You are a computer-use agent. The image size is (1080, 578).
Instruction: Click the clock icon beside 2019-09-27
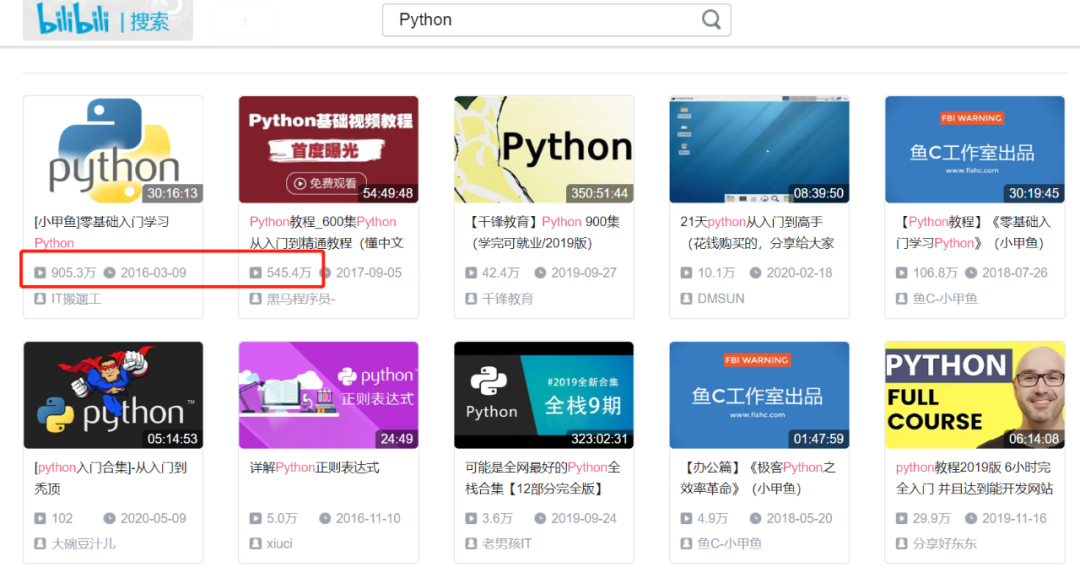(x=540, y=273)
